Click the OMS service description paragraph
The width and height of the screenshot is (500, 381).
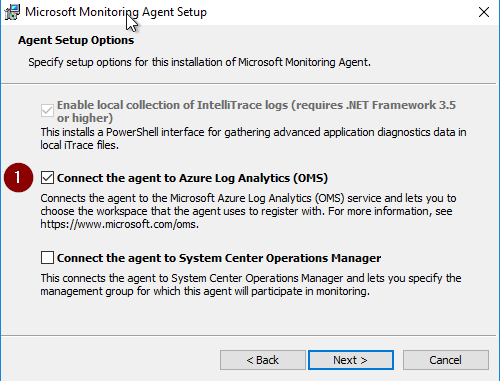[248, 211]
